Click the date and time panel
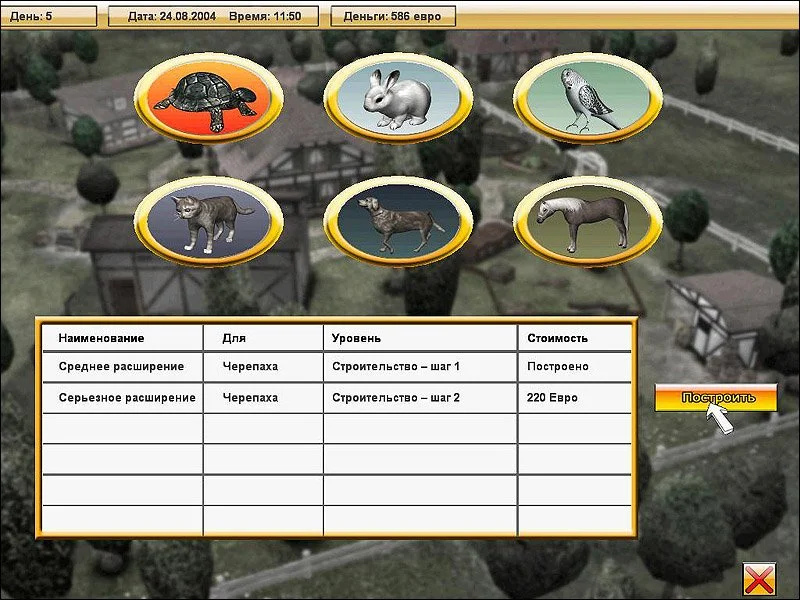The width and height of the screenshot is (800, 600). (x=212, y=16)
